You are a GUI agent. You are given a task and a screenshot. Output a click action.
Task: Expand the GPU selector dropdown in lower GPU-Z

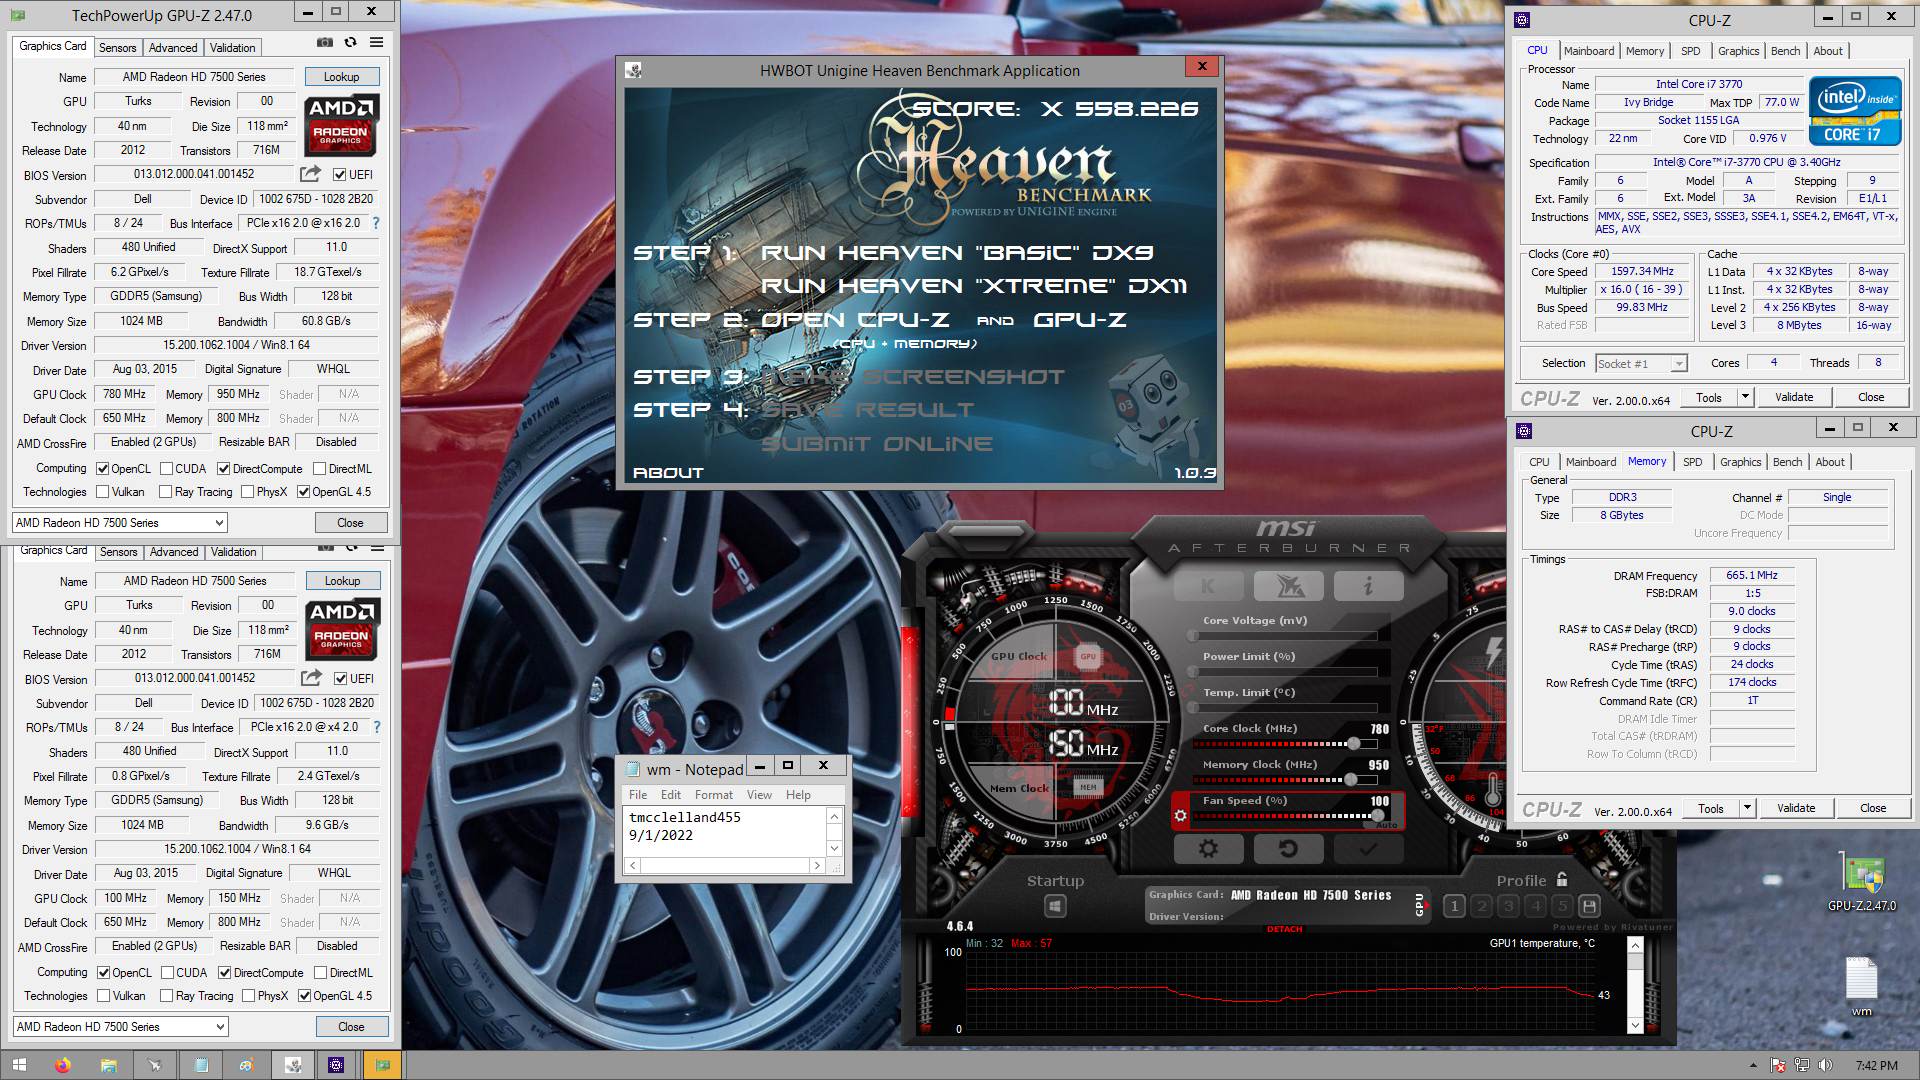[x=220, y=1027]
